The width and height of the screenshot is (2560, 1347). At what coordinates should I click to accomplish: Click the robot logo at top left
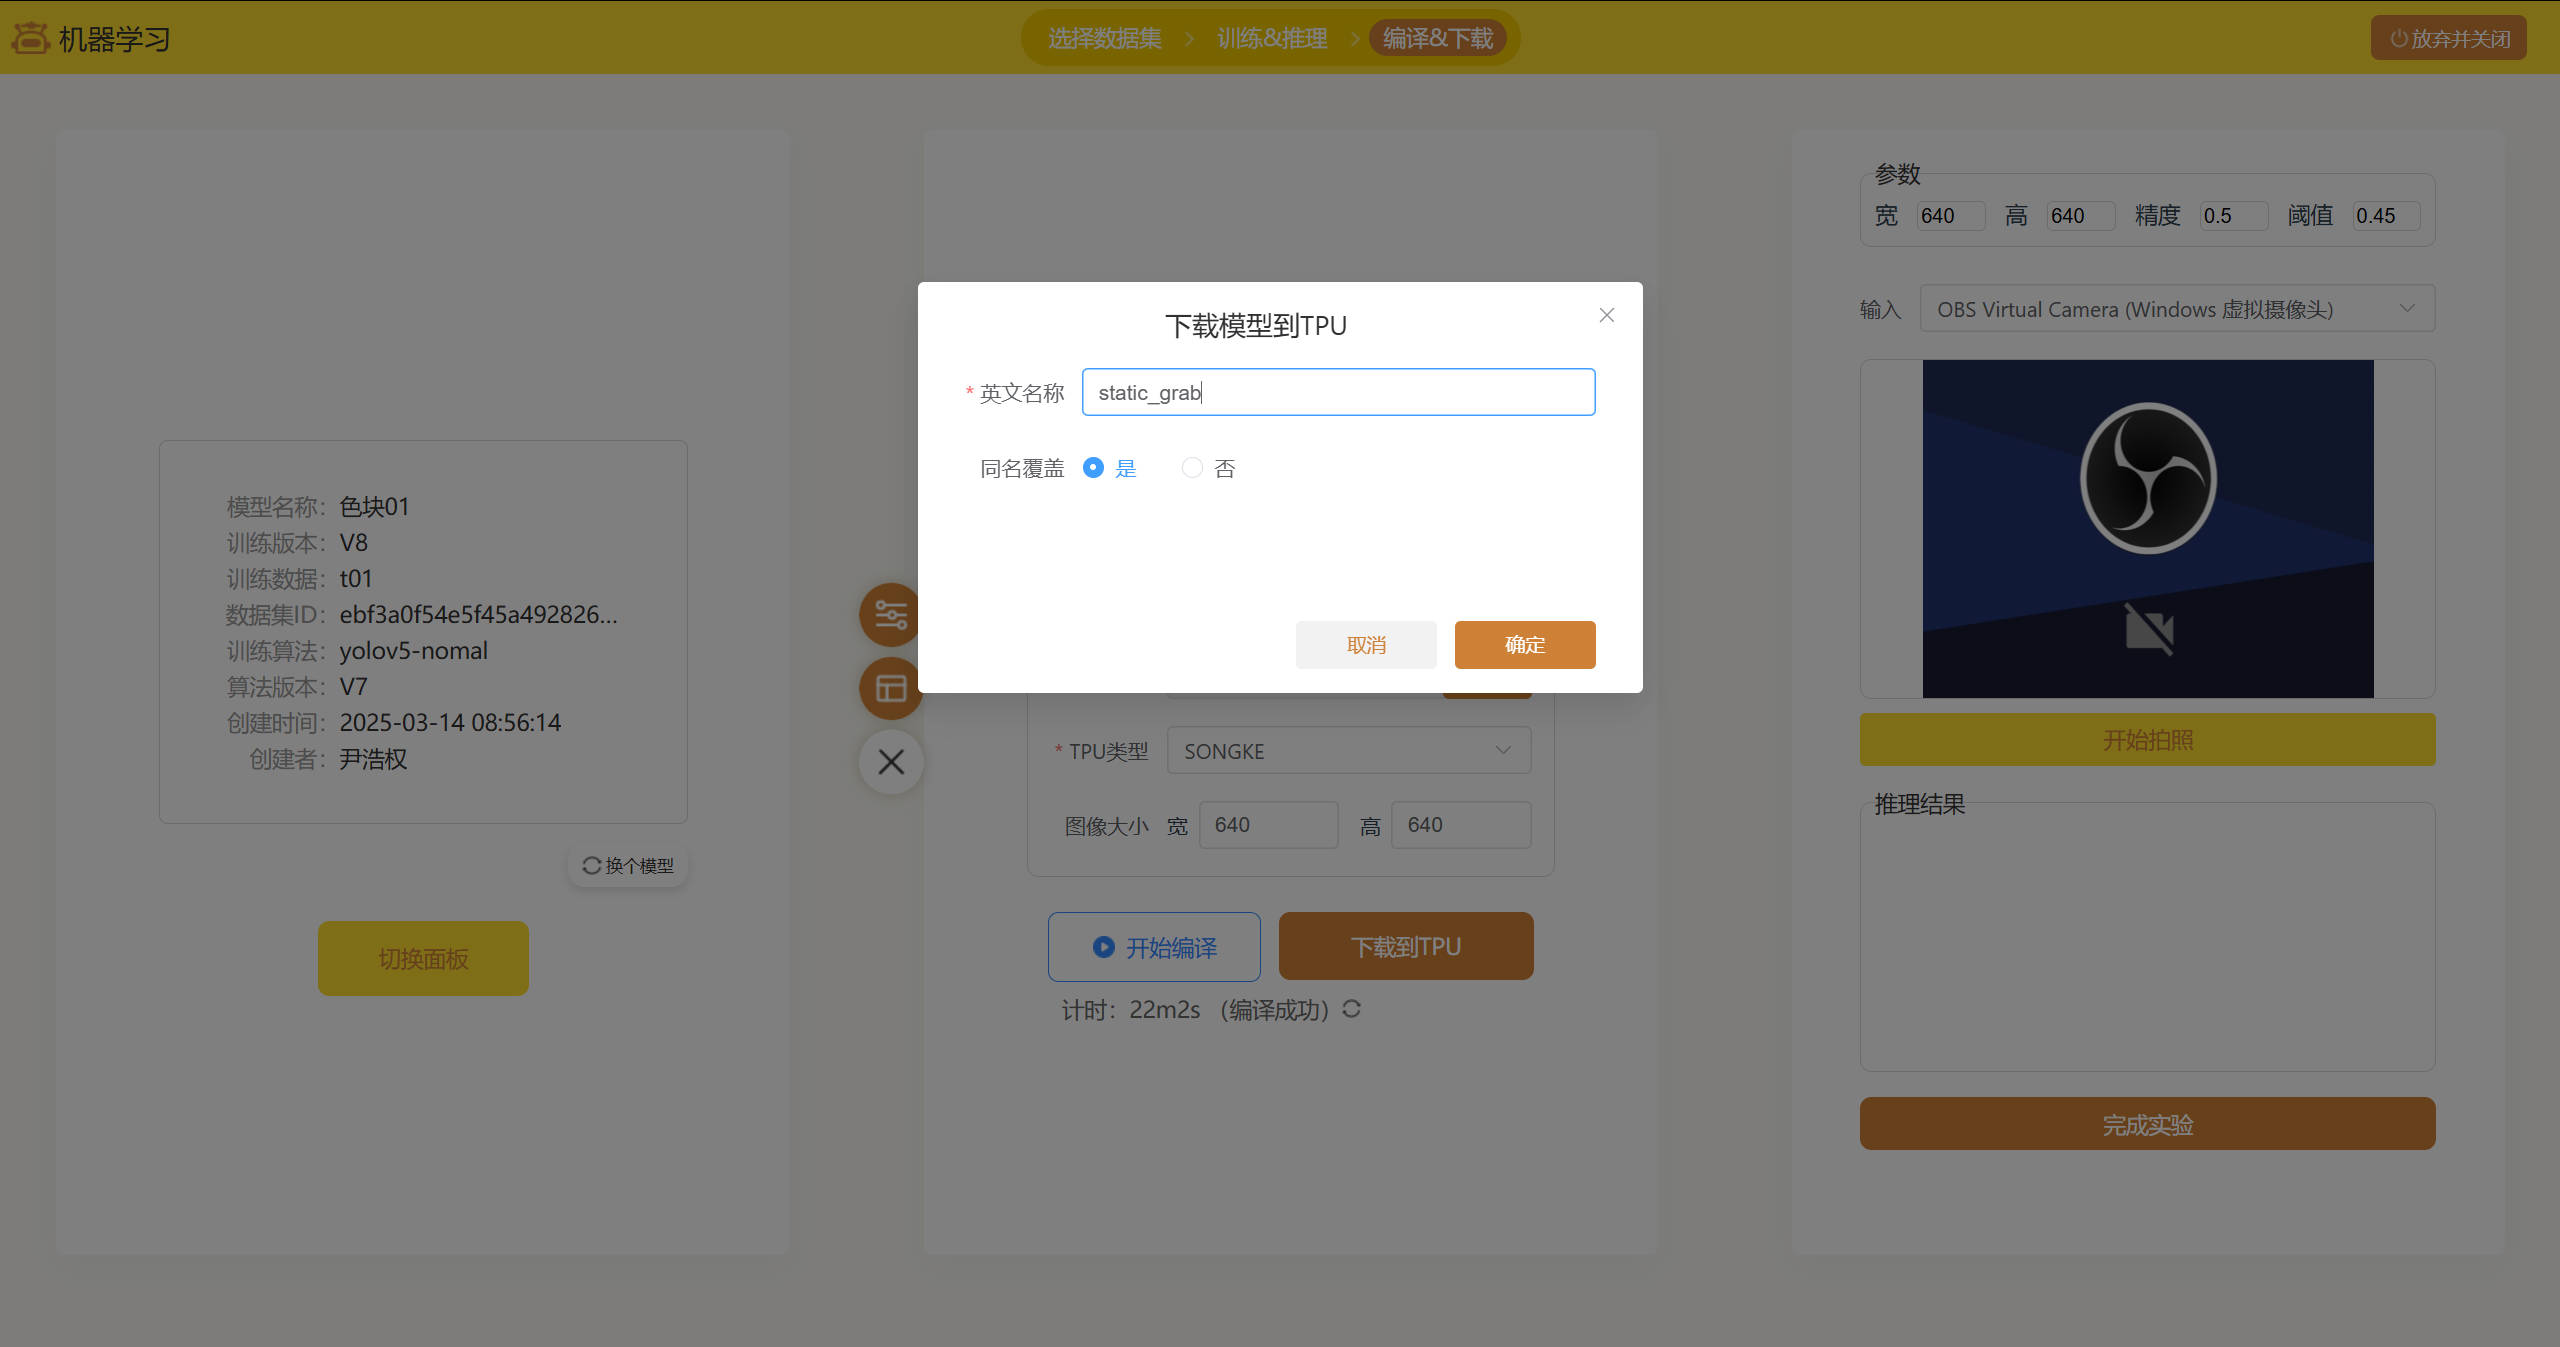click(x=30, y=38)
